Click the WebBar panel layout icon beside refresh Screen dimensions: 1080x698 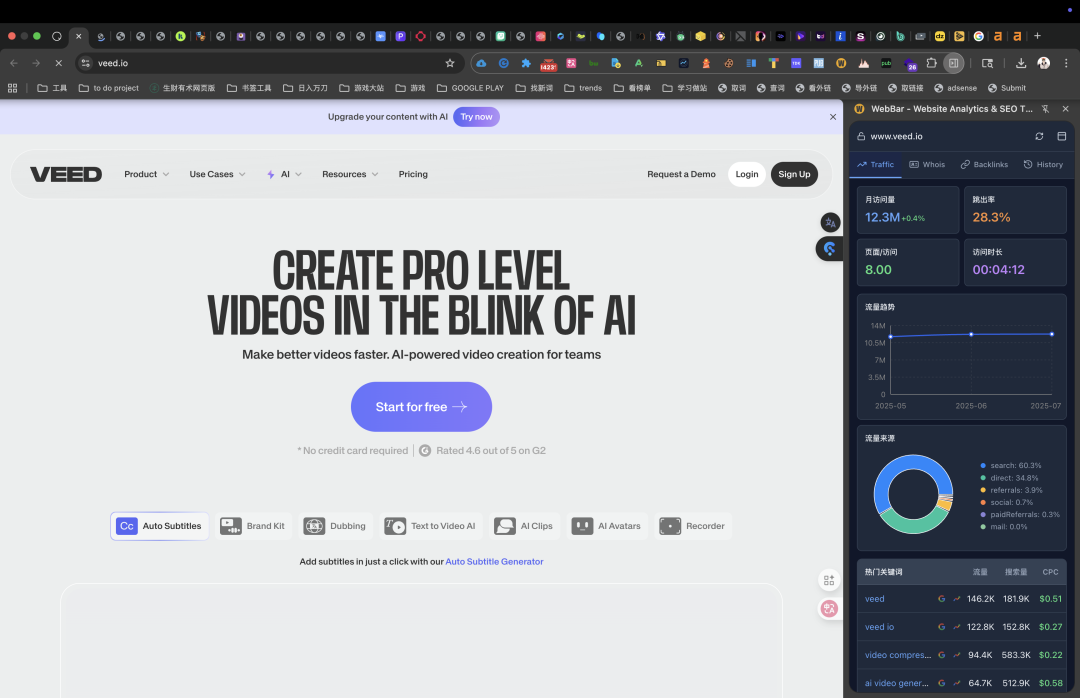1061,136
